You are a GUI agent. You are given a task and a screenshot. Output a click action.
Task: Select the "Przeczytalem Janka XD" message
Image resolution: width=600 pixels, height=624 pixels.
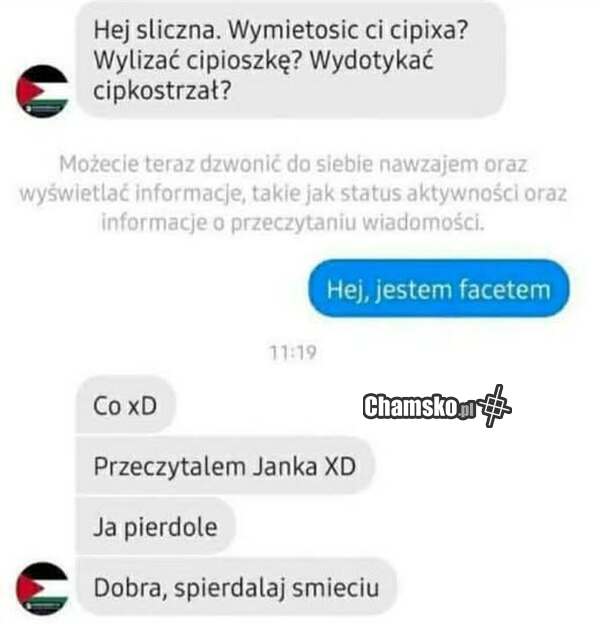point(225,466)
